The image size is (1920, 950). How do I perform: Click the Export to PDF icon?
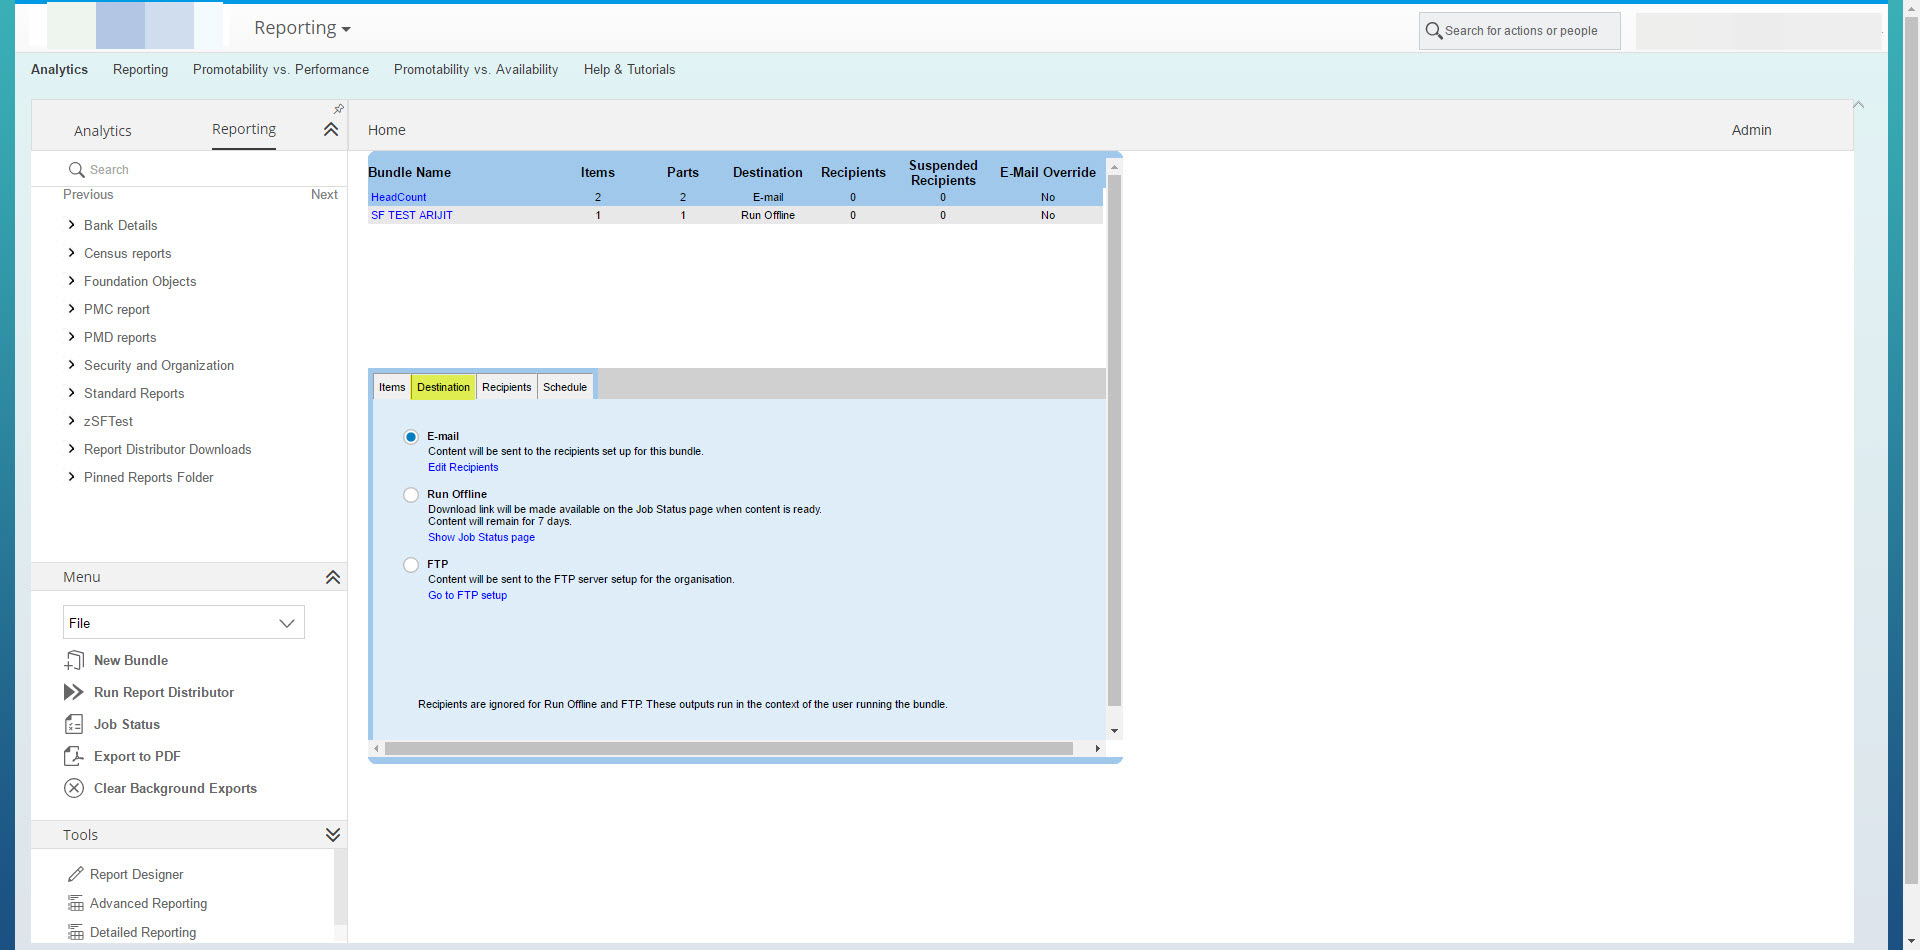point(74,756)
